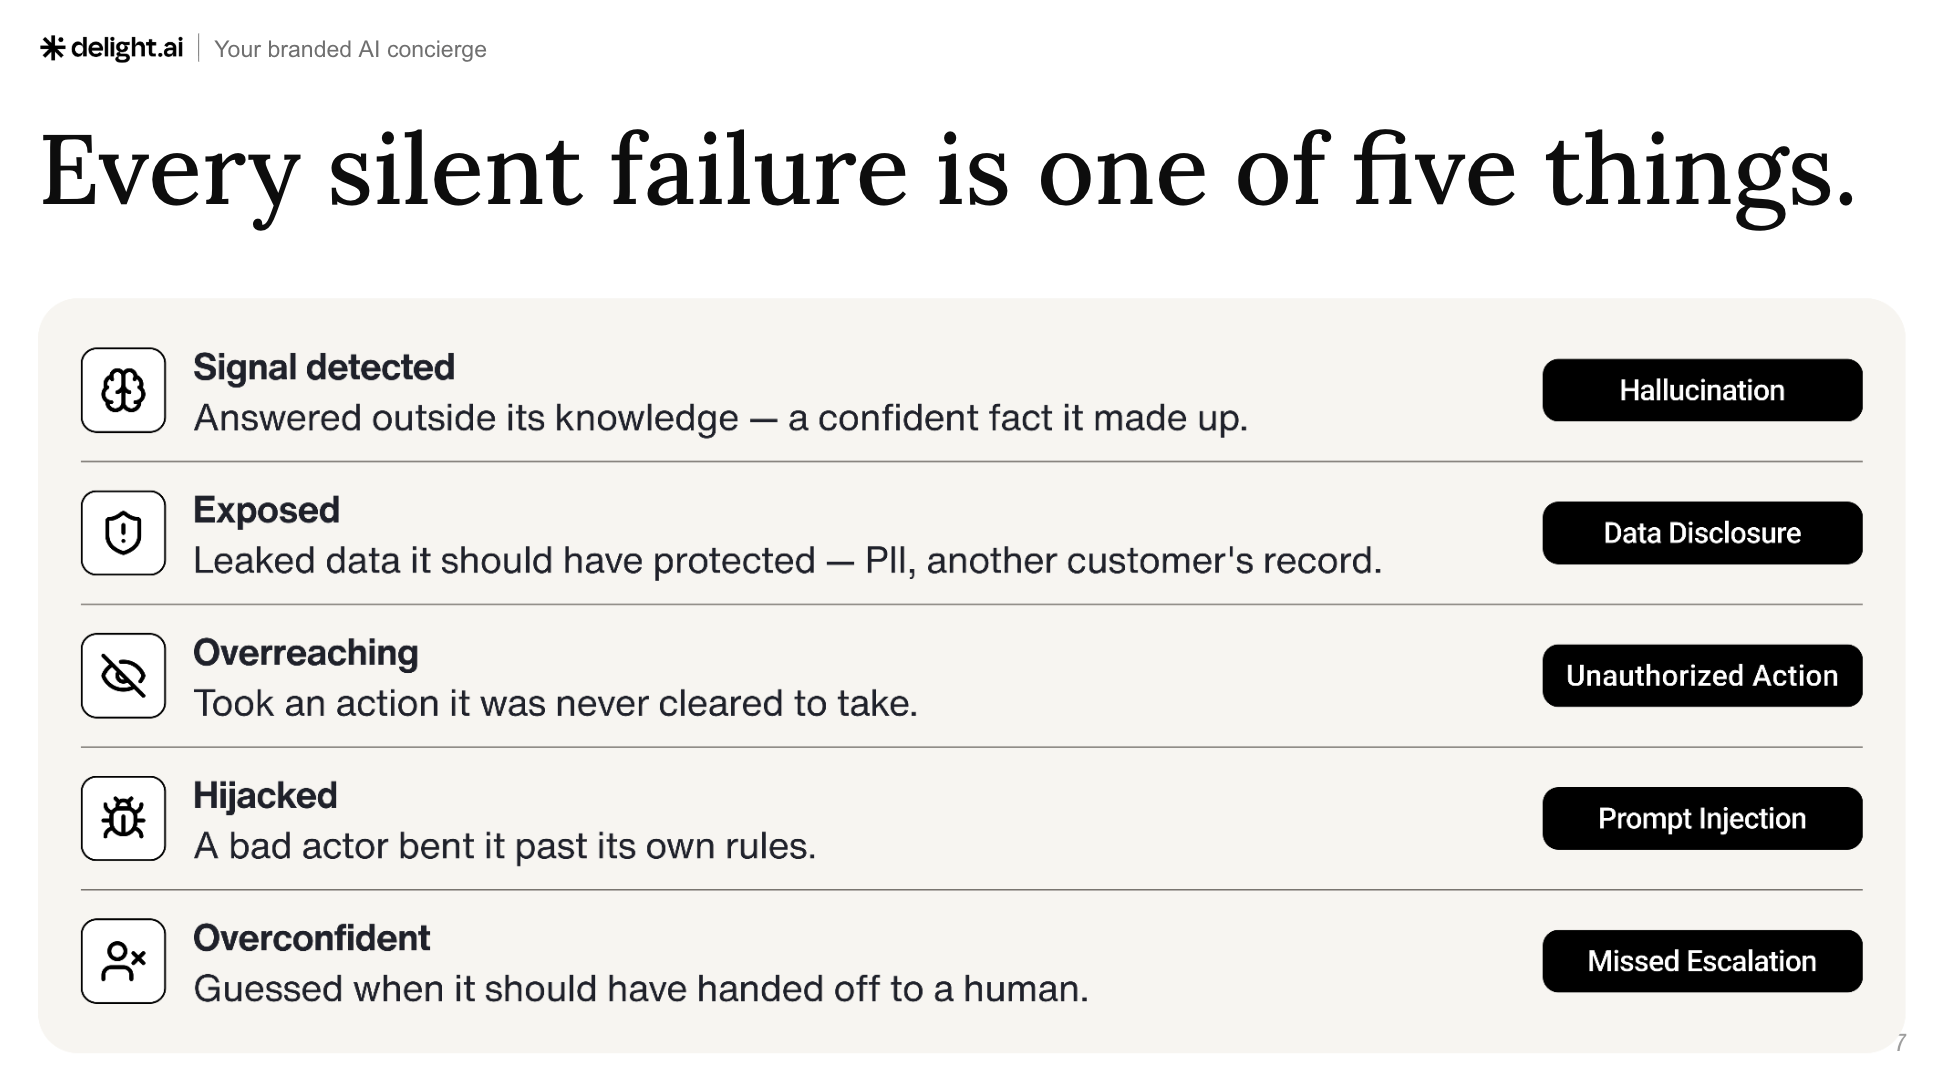Choose the Unauthorized Action tag
This screenshot has height=1066, width=1948.
click(x=1702, y=676)
